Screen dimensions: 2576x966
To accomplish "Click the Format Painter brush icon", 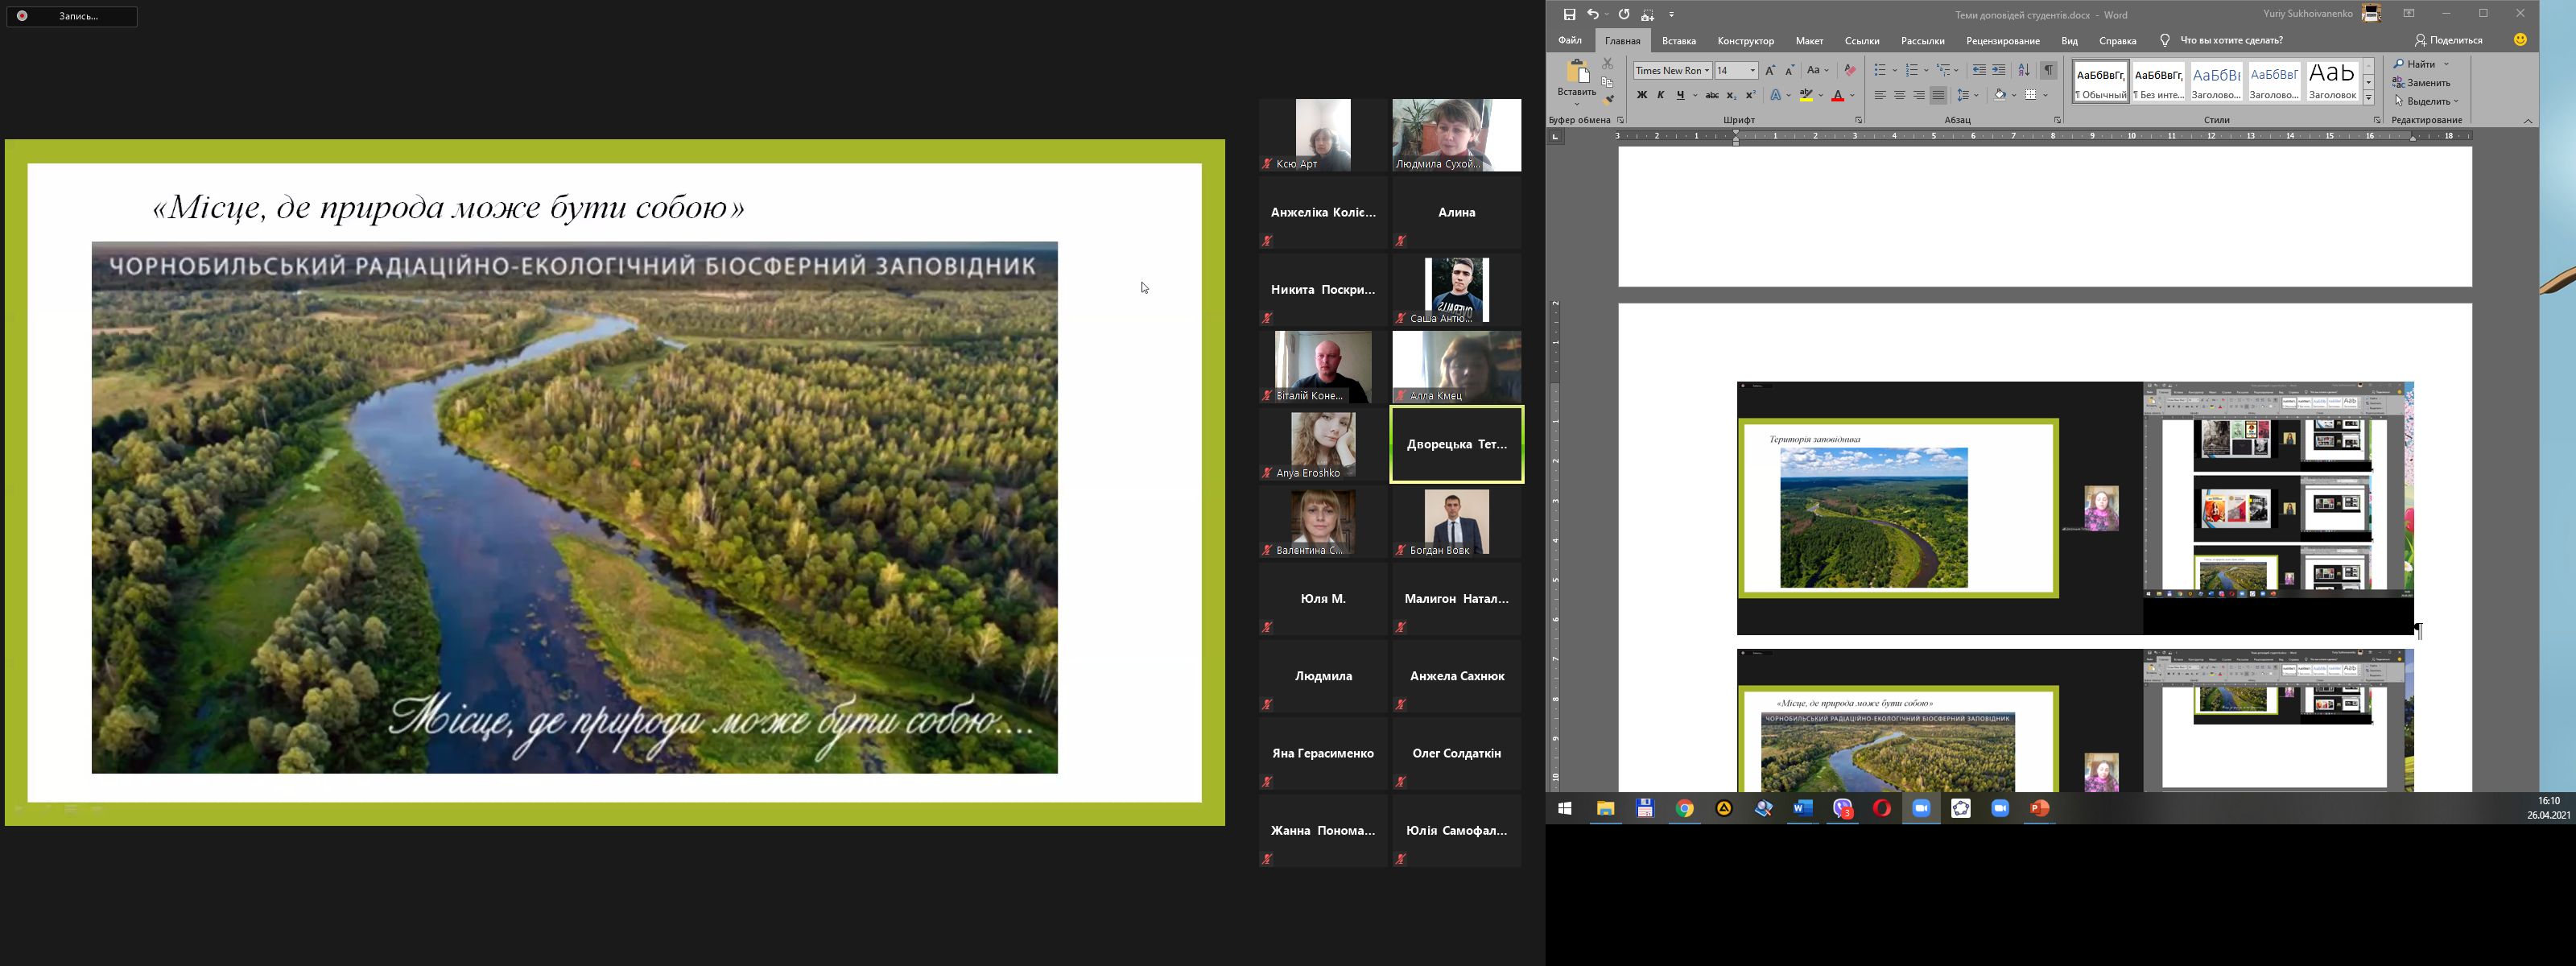I will 1608,99.
